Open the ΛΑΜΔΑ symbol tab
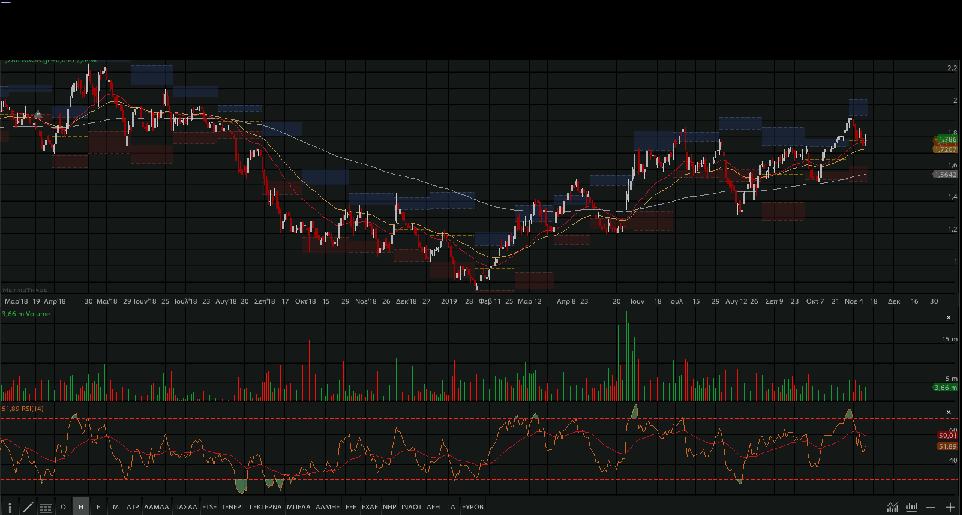 158,507
